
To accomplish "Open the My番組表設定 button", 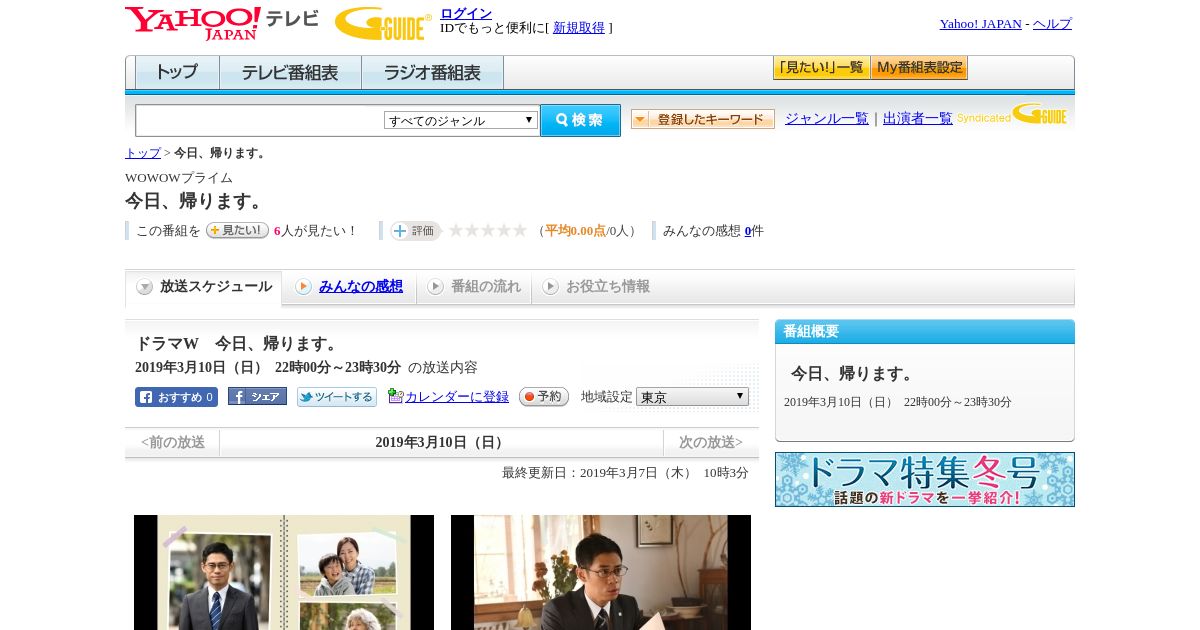I will pos(919,68).
